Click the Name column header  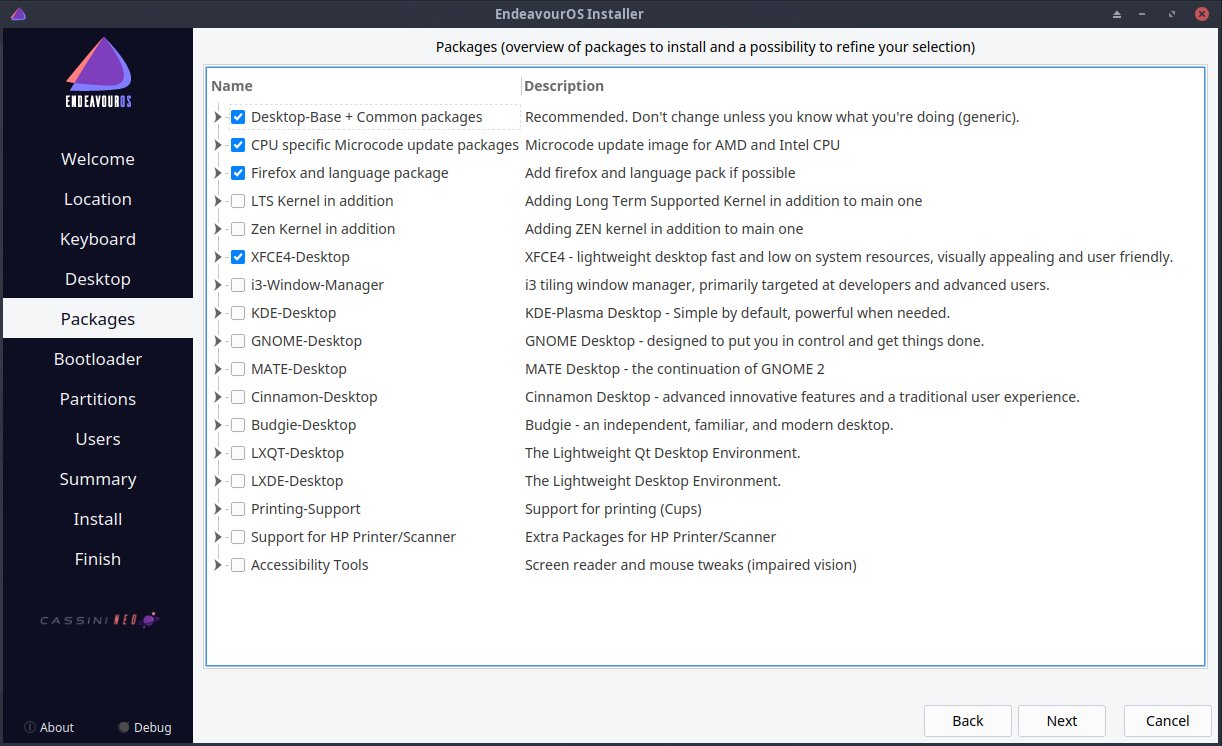coord(232,86)
